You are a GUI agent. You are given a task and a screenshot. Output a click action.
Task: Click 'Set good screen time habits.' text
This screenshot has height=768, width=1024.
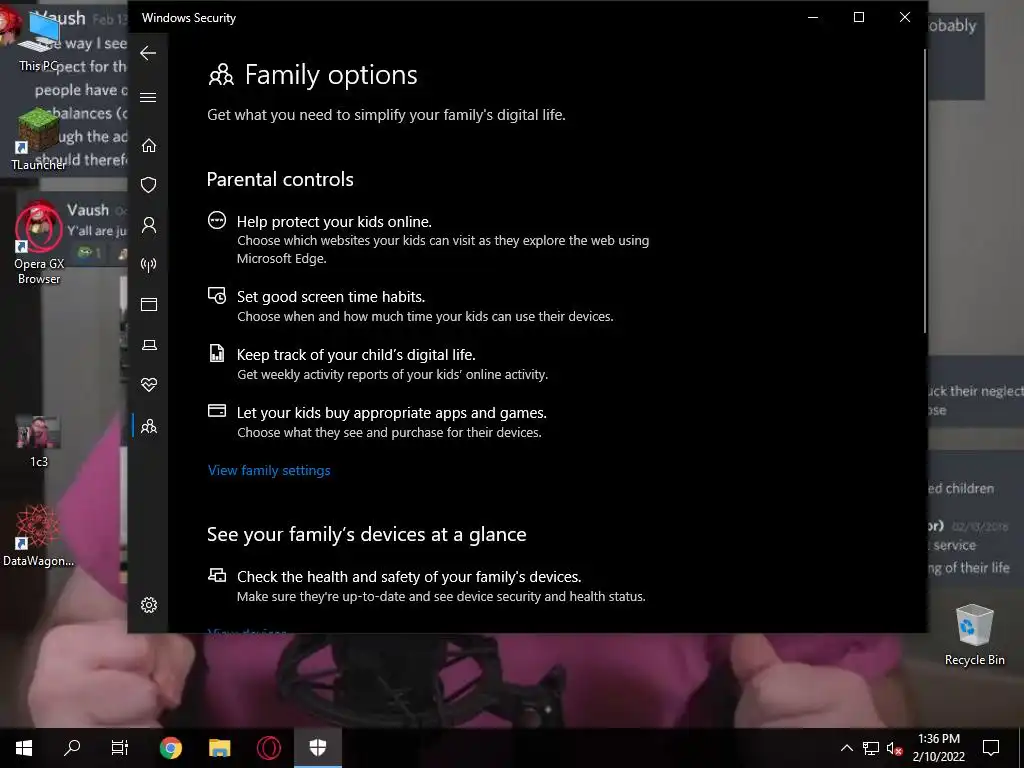pos(331,296)
